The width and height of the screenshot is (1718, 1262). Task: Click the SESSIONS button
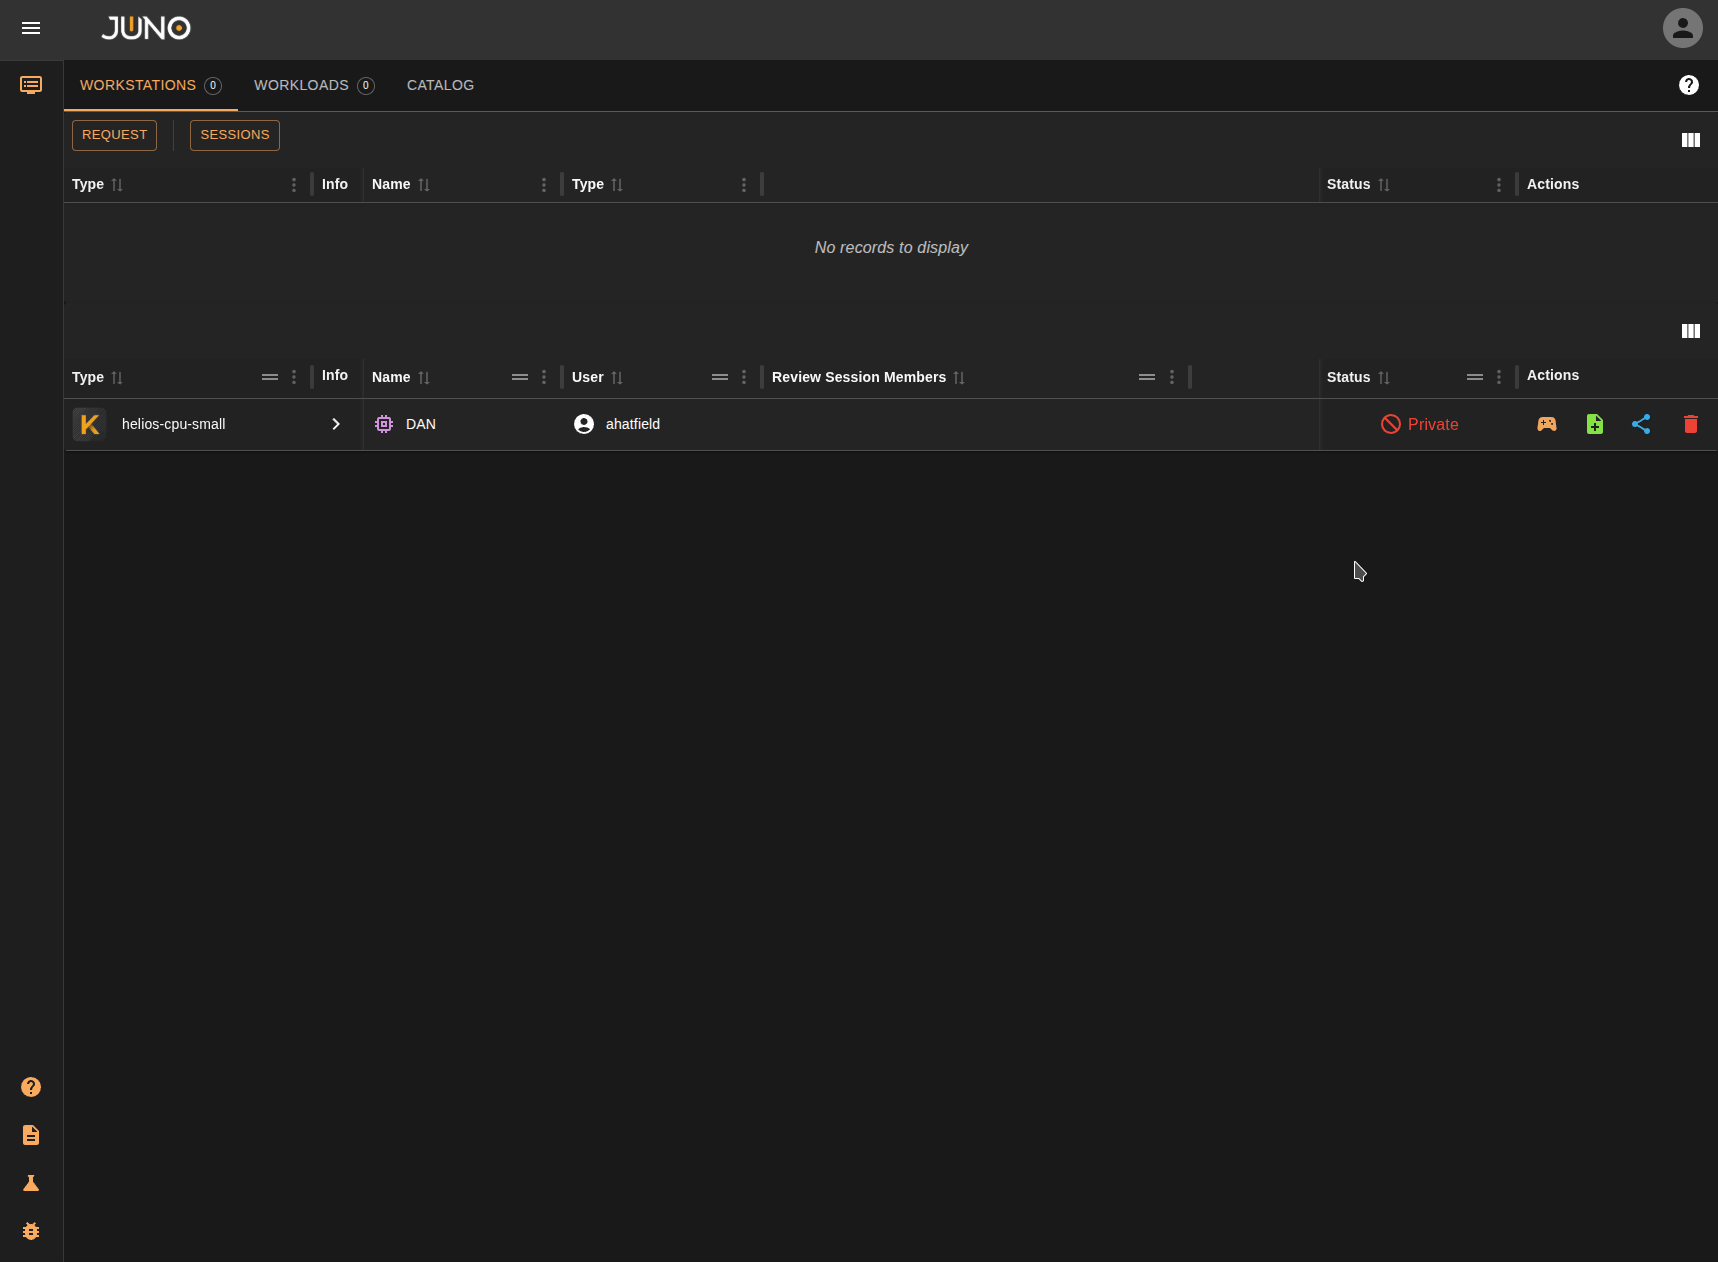point(234,135)
